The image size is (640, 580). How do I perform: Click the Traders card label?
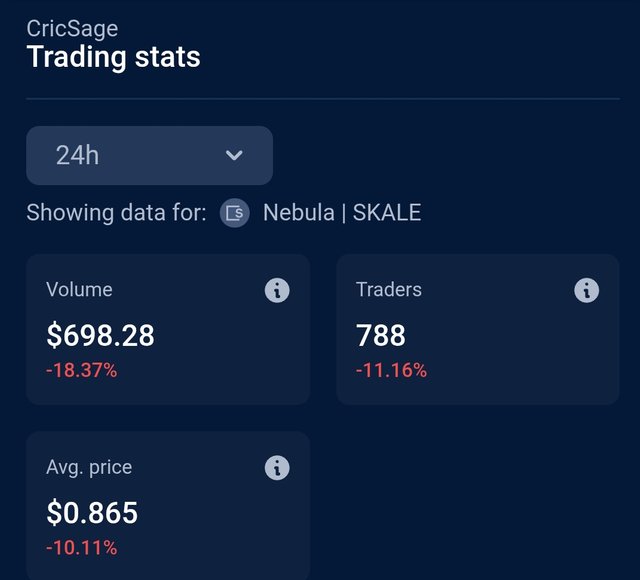(x=389, y=289)
